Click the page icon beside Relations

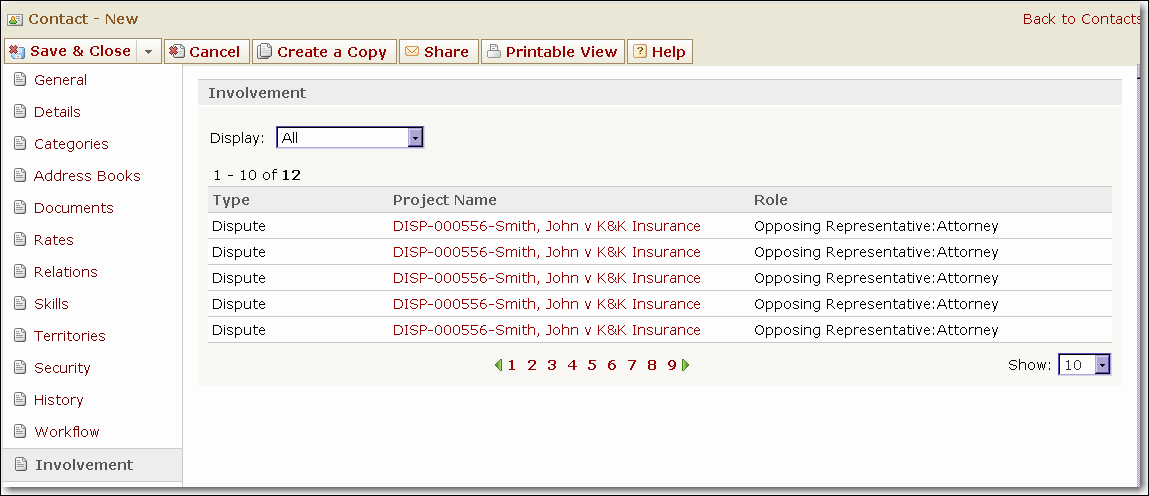20,271
